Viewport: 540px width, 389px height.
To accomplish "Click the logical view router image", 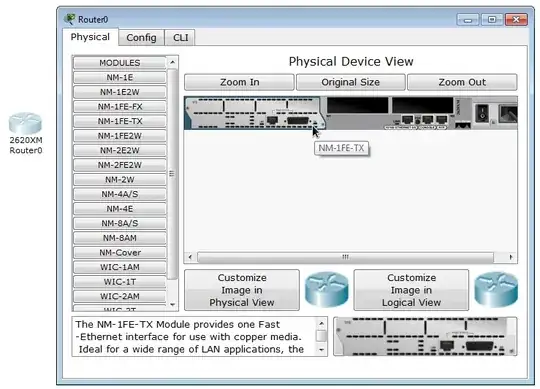I will [496, 290].
